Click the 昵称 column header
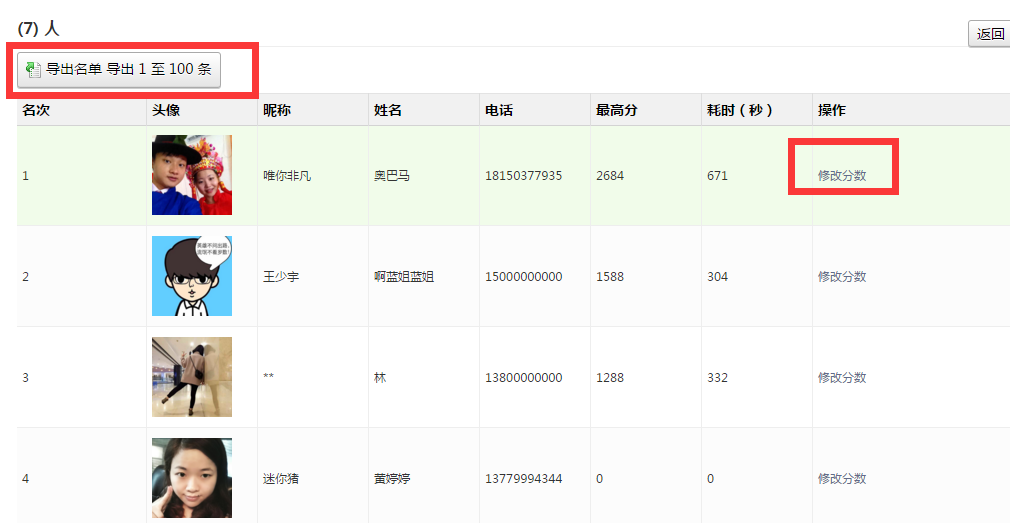1010x523 pixels. point(277,110)
